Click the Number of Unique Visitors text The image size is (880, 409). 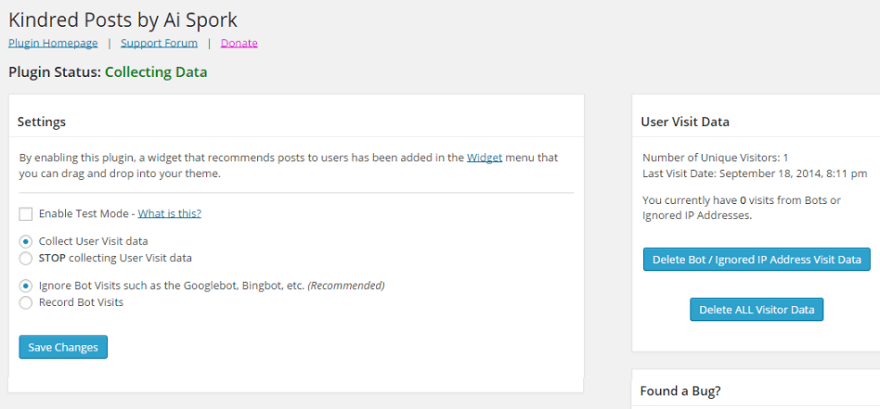pos(715,158)
